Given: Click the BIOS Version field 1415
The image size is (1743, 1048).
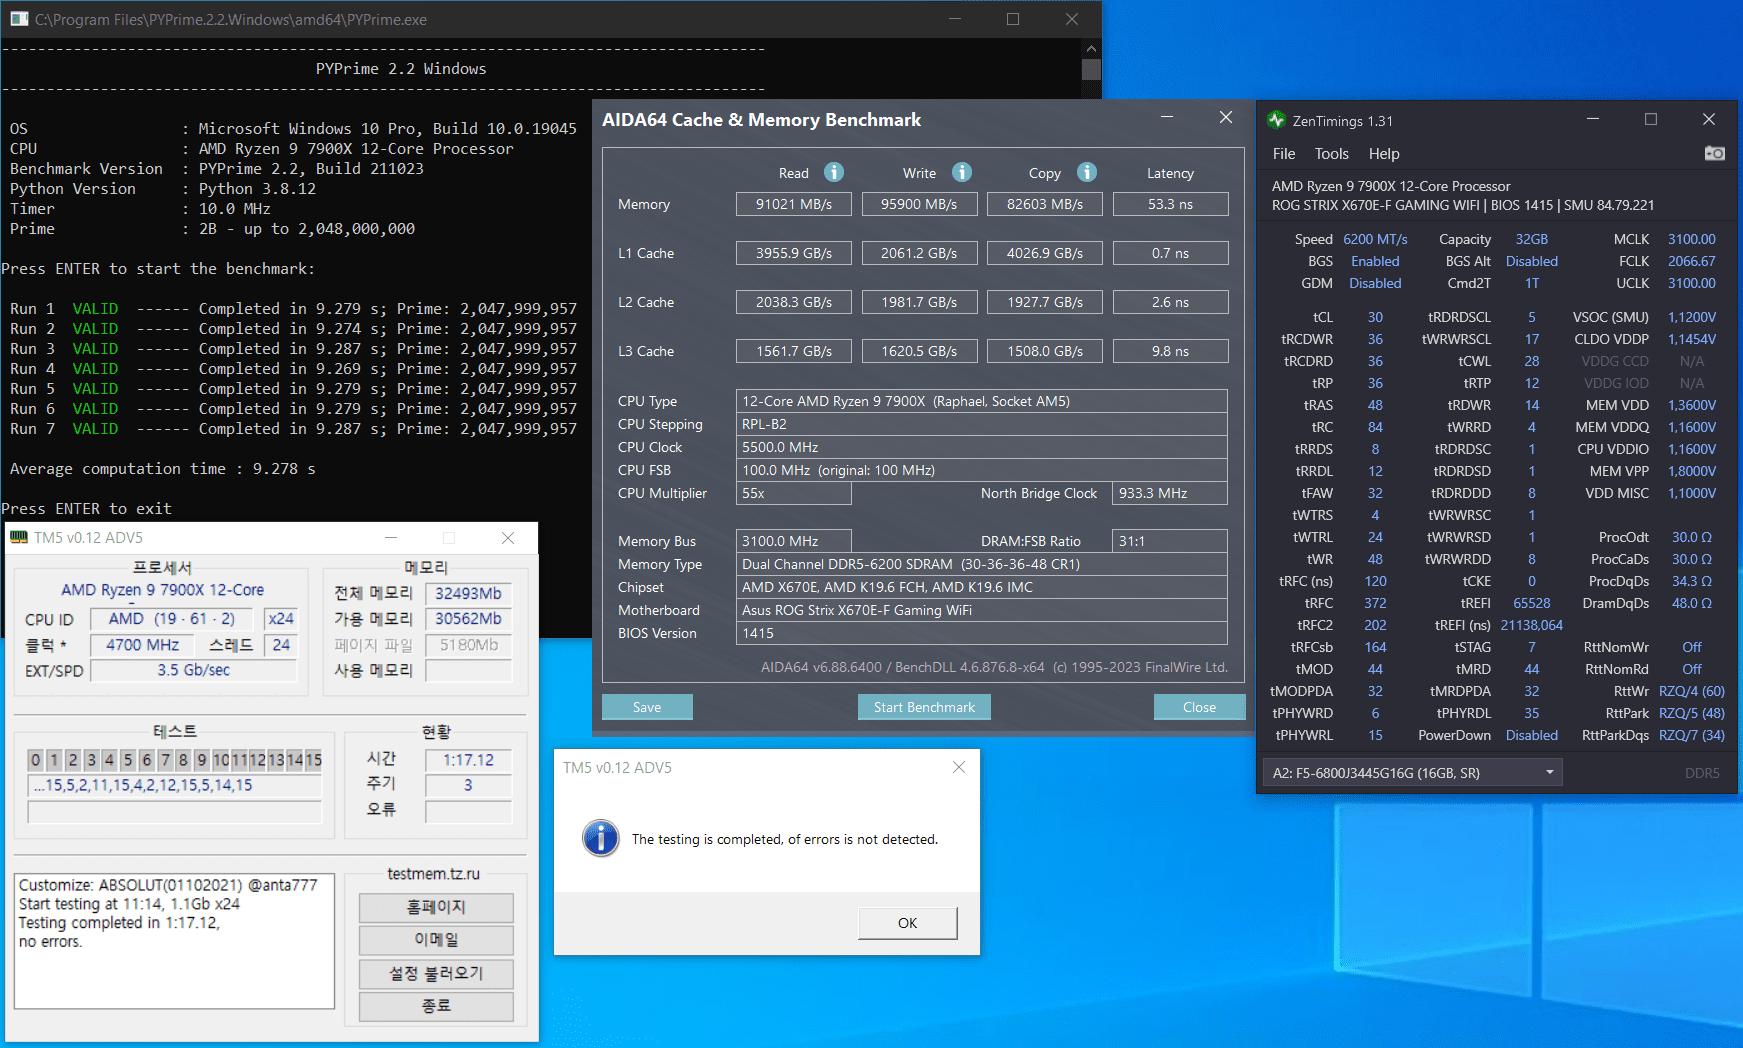Looking at the screenshot, I should click(981, 633).
